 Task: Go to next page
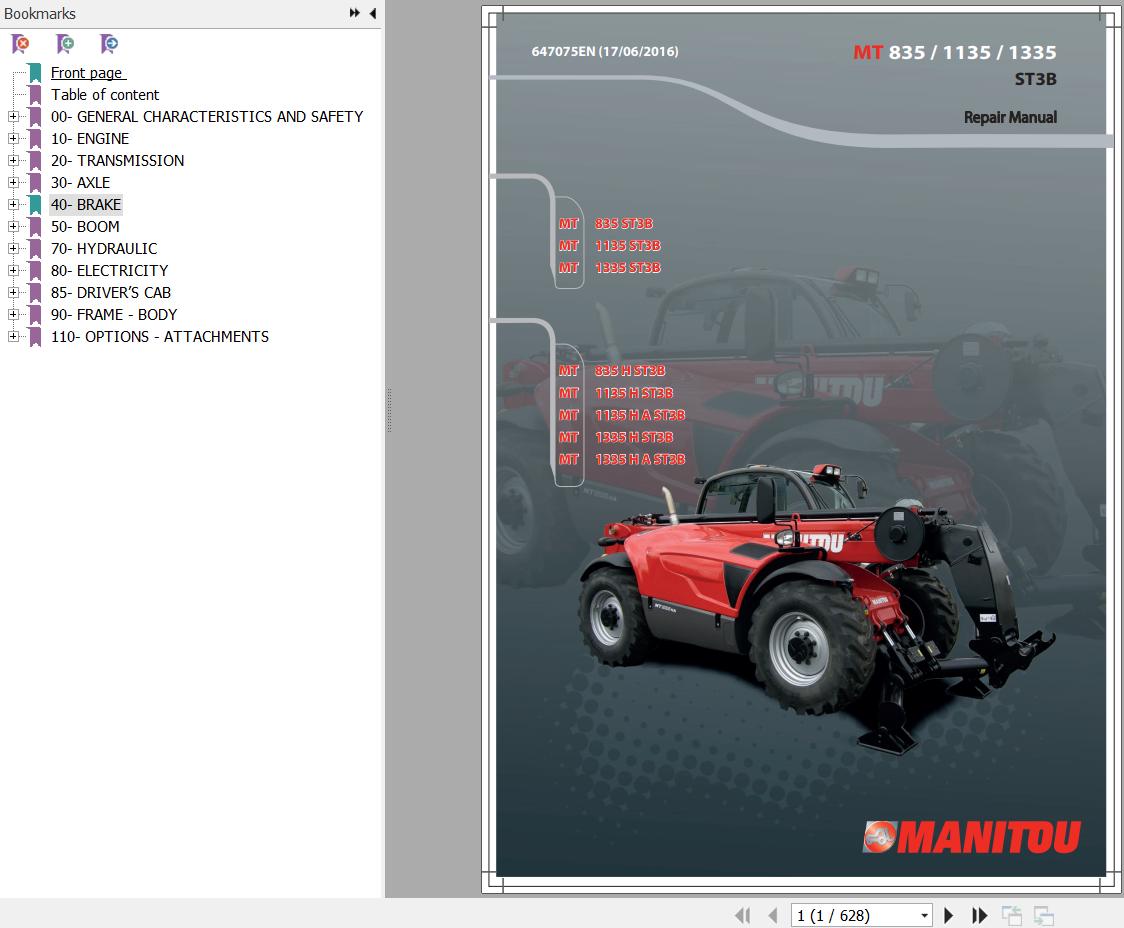pos(948,915)
